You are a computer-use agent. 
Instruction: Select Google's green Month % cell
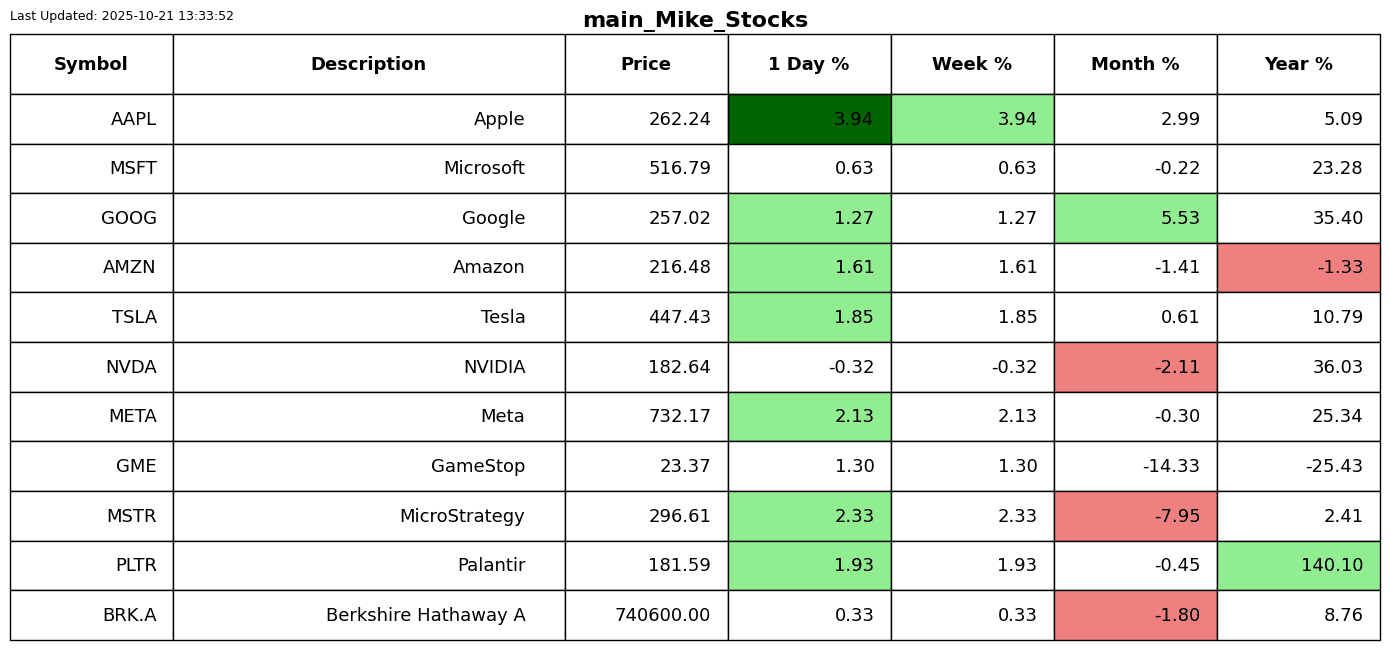point(1135,218)
